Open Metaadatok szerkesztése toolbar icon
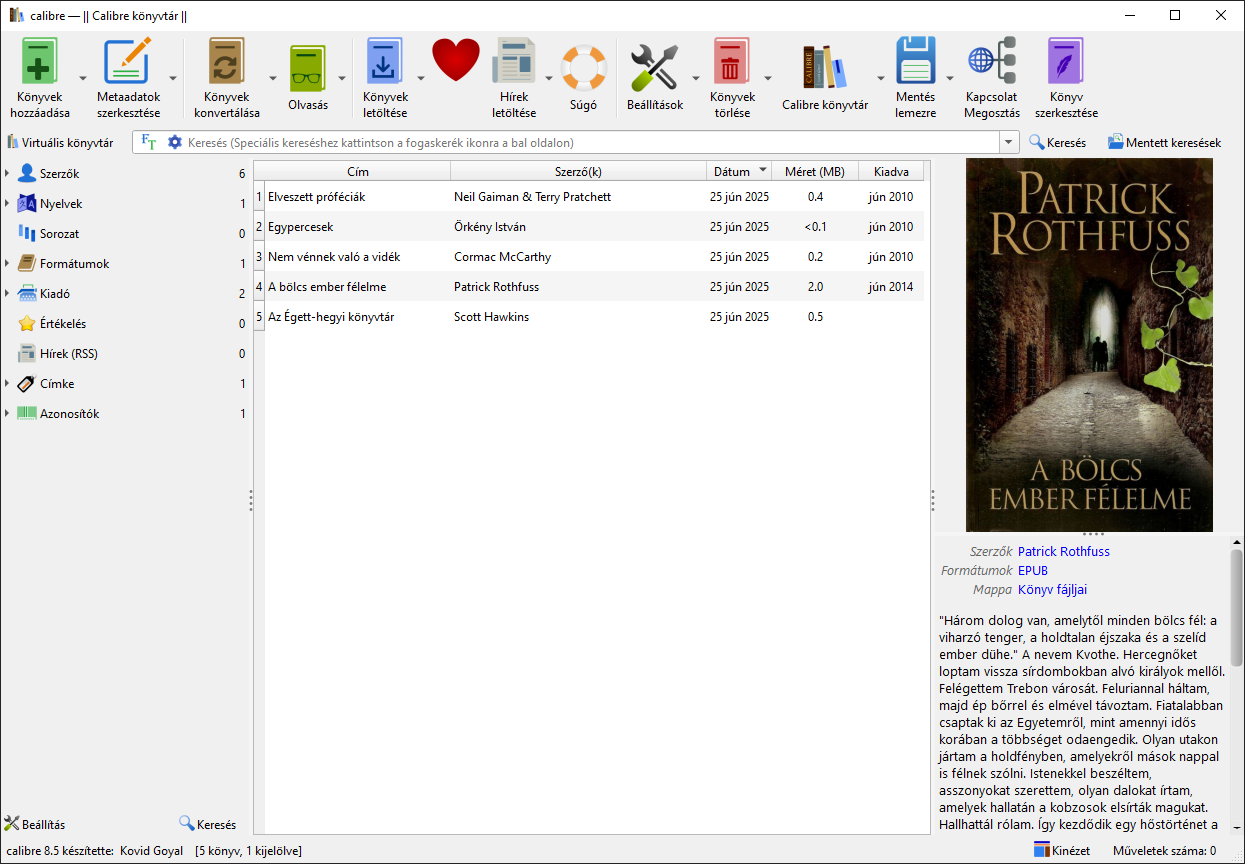 click(128, 62)
